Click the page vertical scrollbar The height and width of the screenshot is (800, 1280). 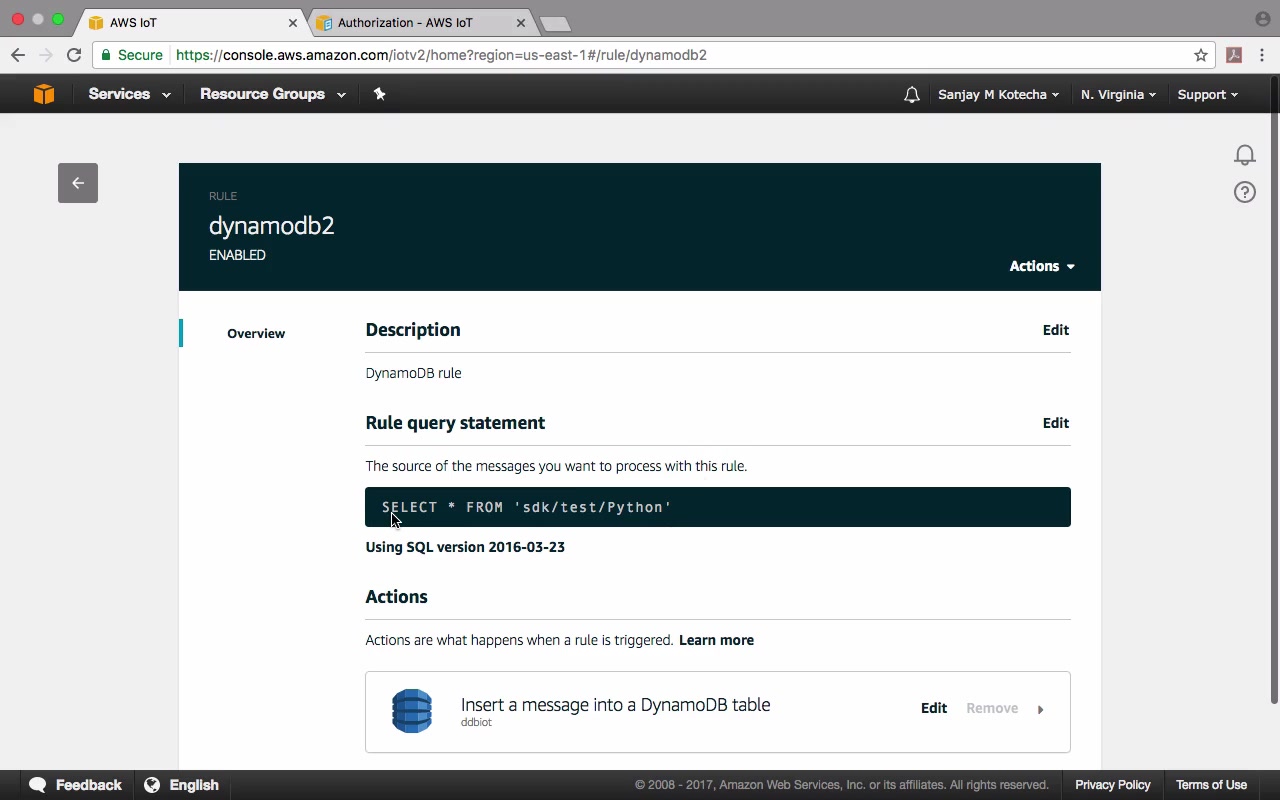1274,390
